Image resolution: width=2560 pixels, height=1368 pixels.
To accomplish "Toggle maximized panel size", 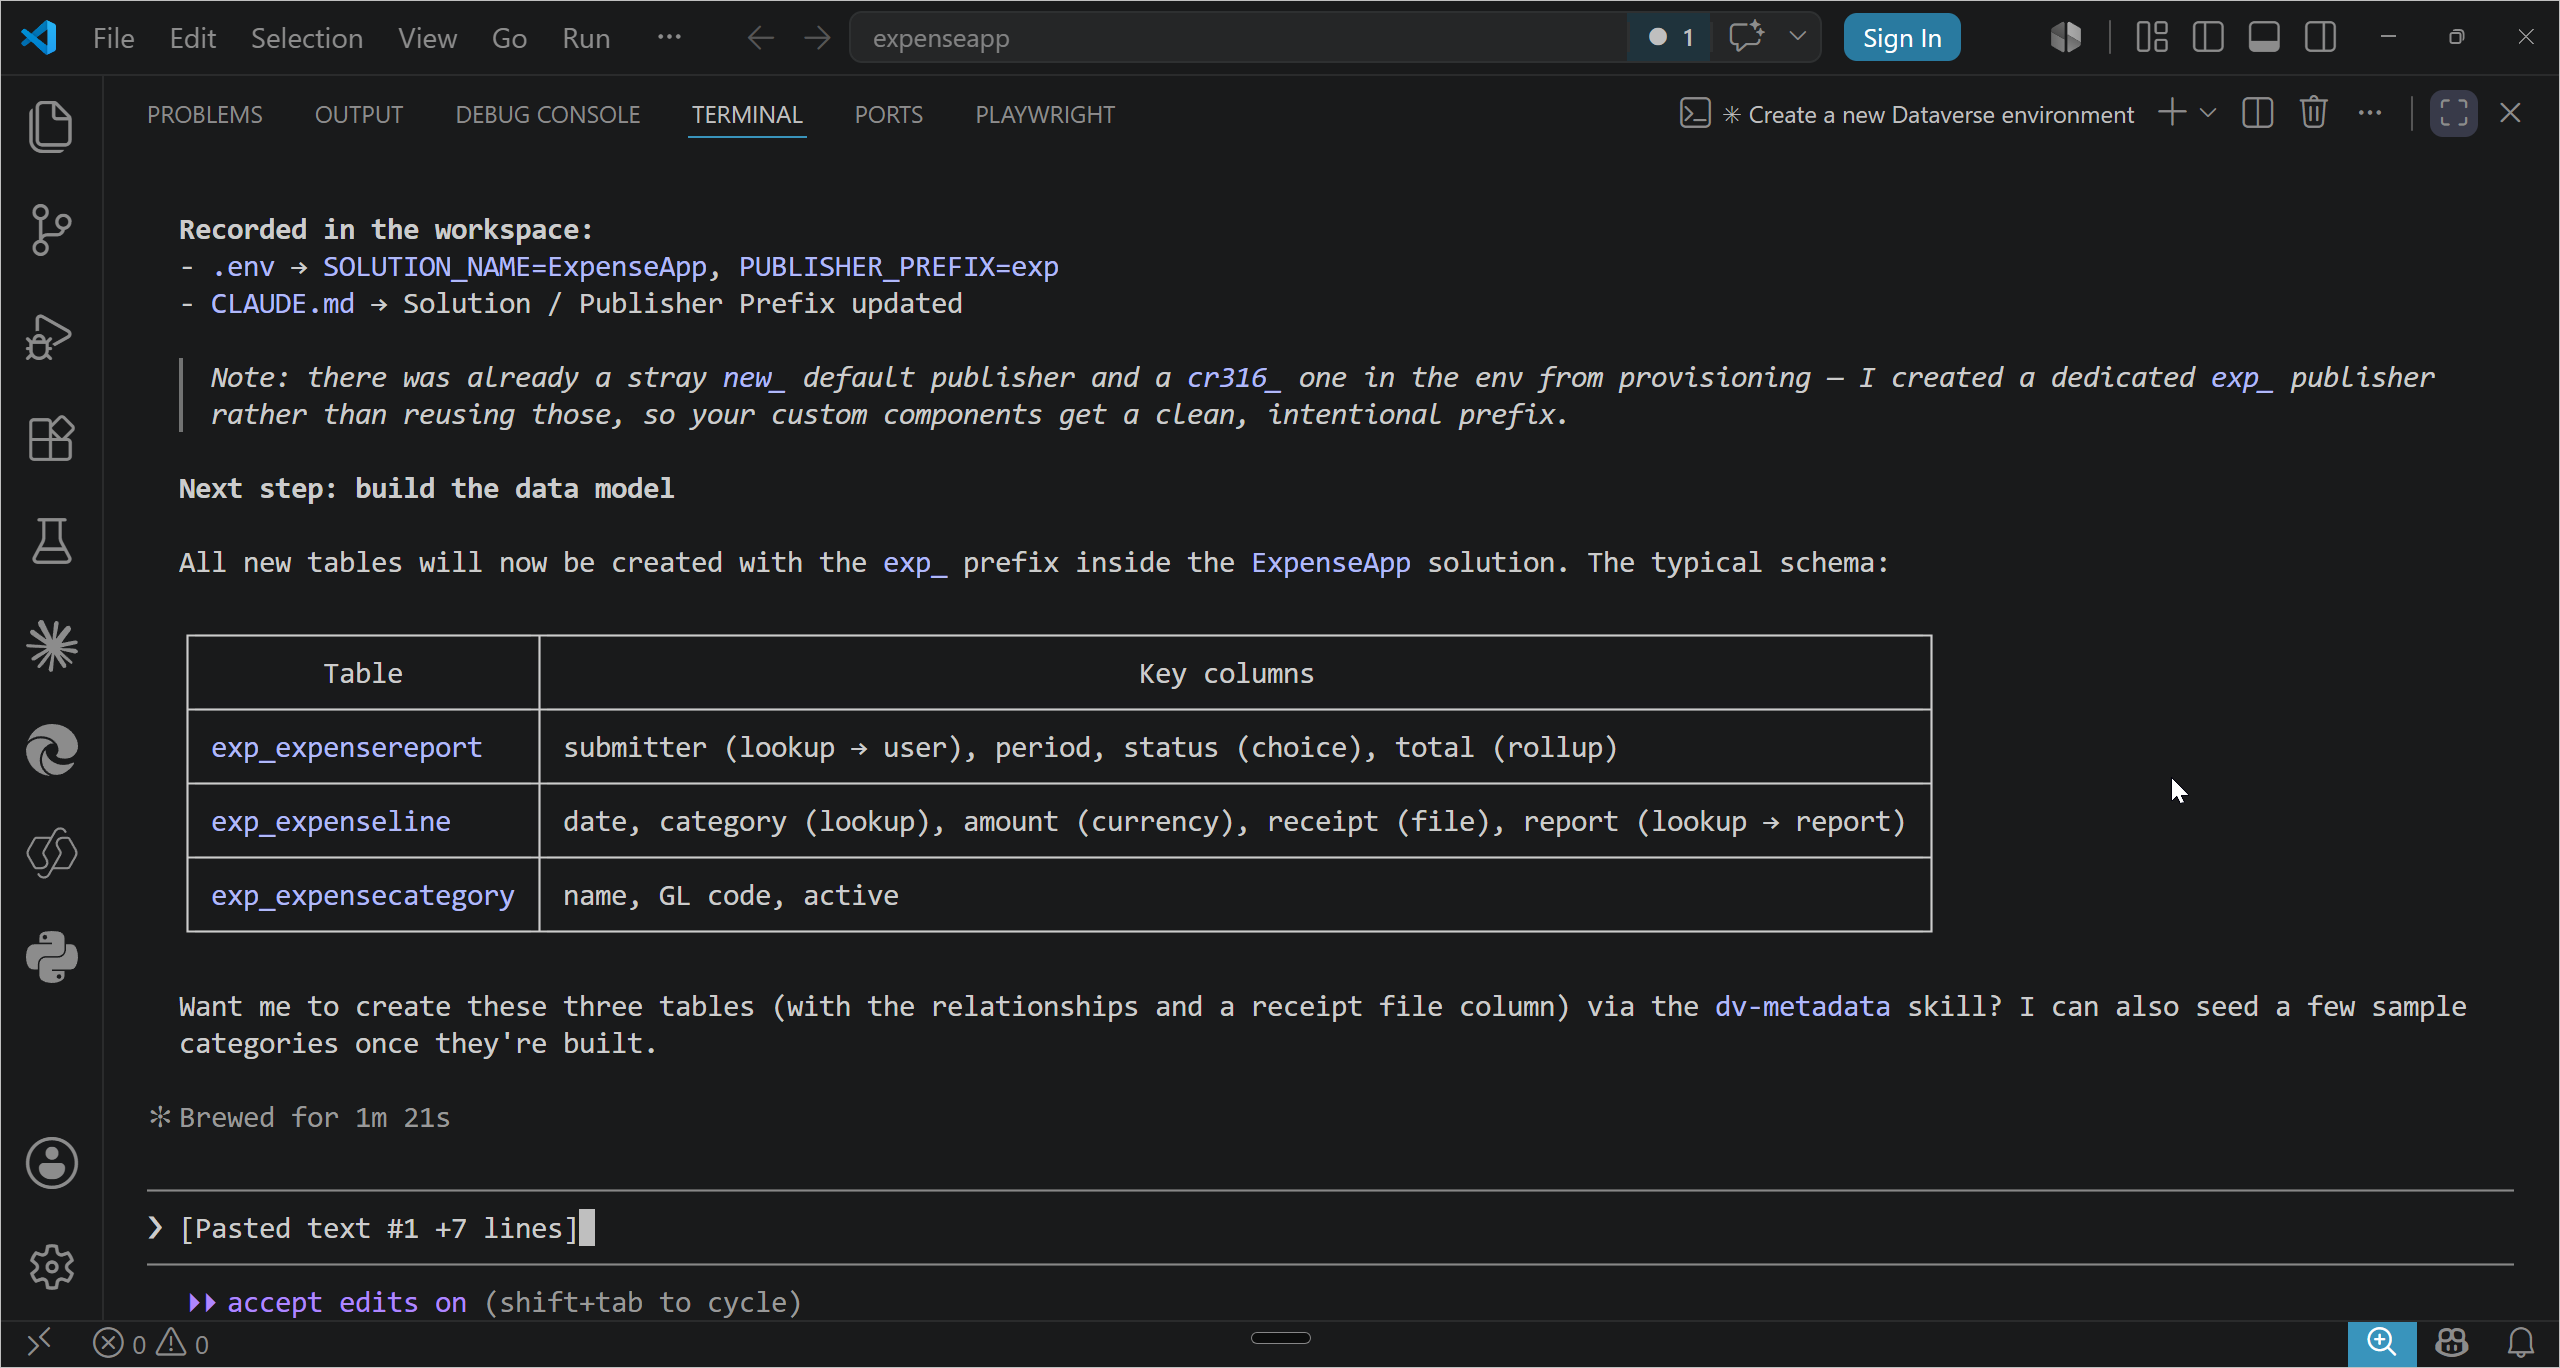I will [2454, 113].
